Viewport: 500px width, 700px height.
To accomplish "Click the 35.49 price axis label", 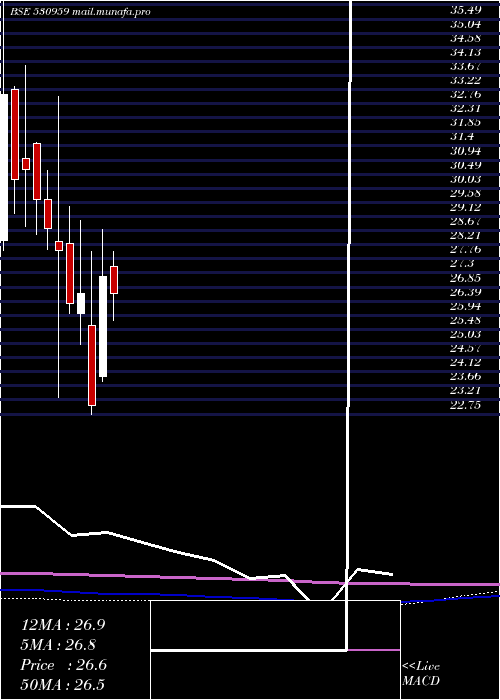I will tap(465, 11).
